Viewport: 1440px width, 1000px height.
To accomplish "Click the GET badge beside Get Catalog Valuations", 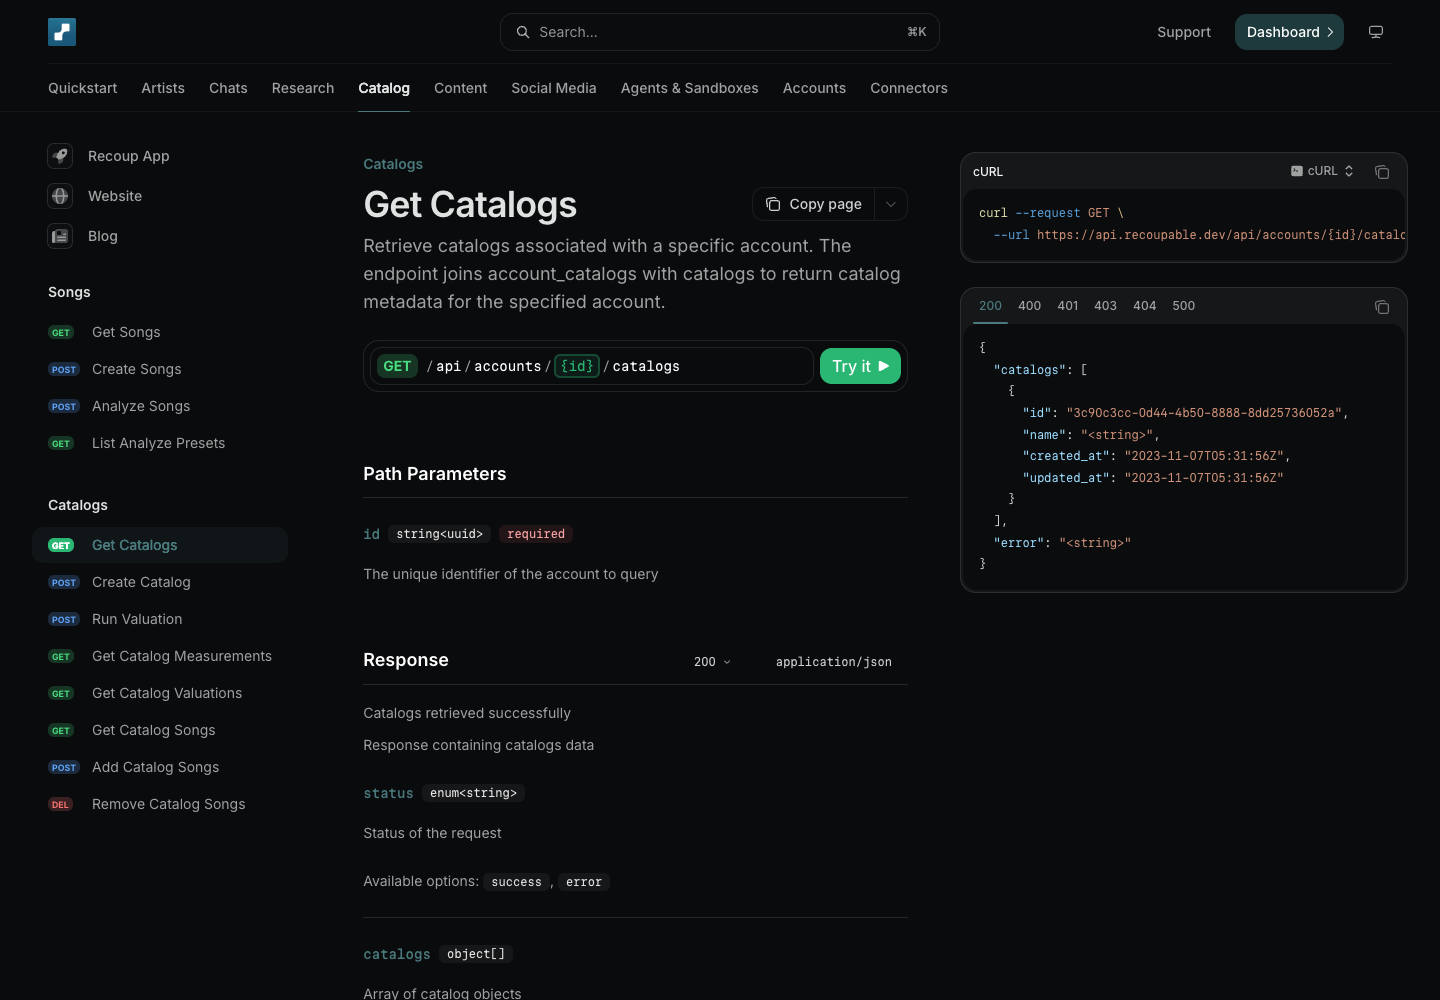I will (61, 694).
